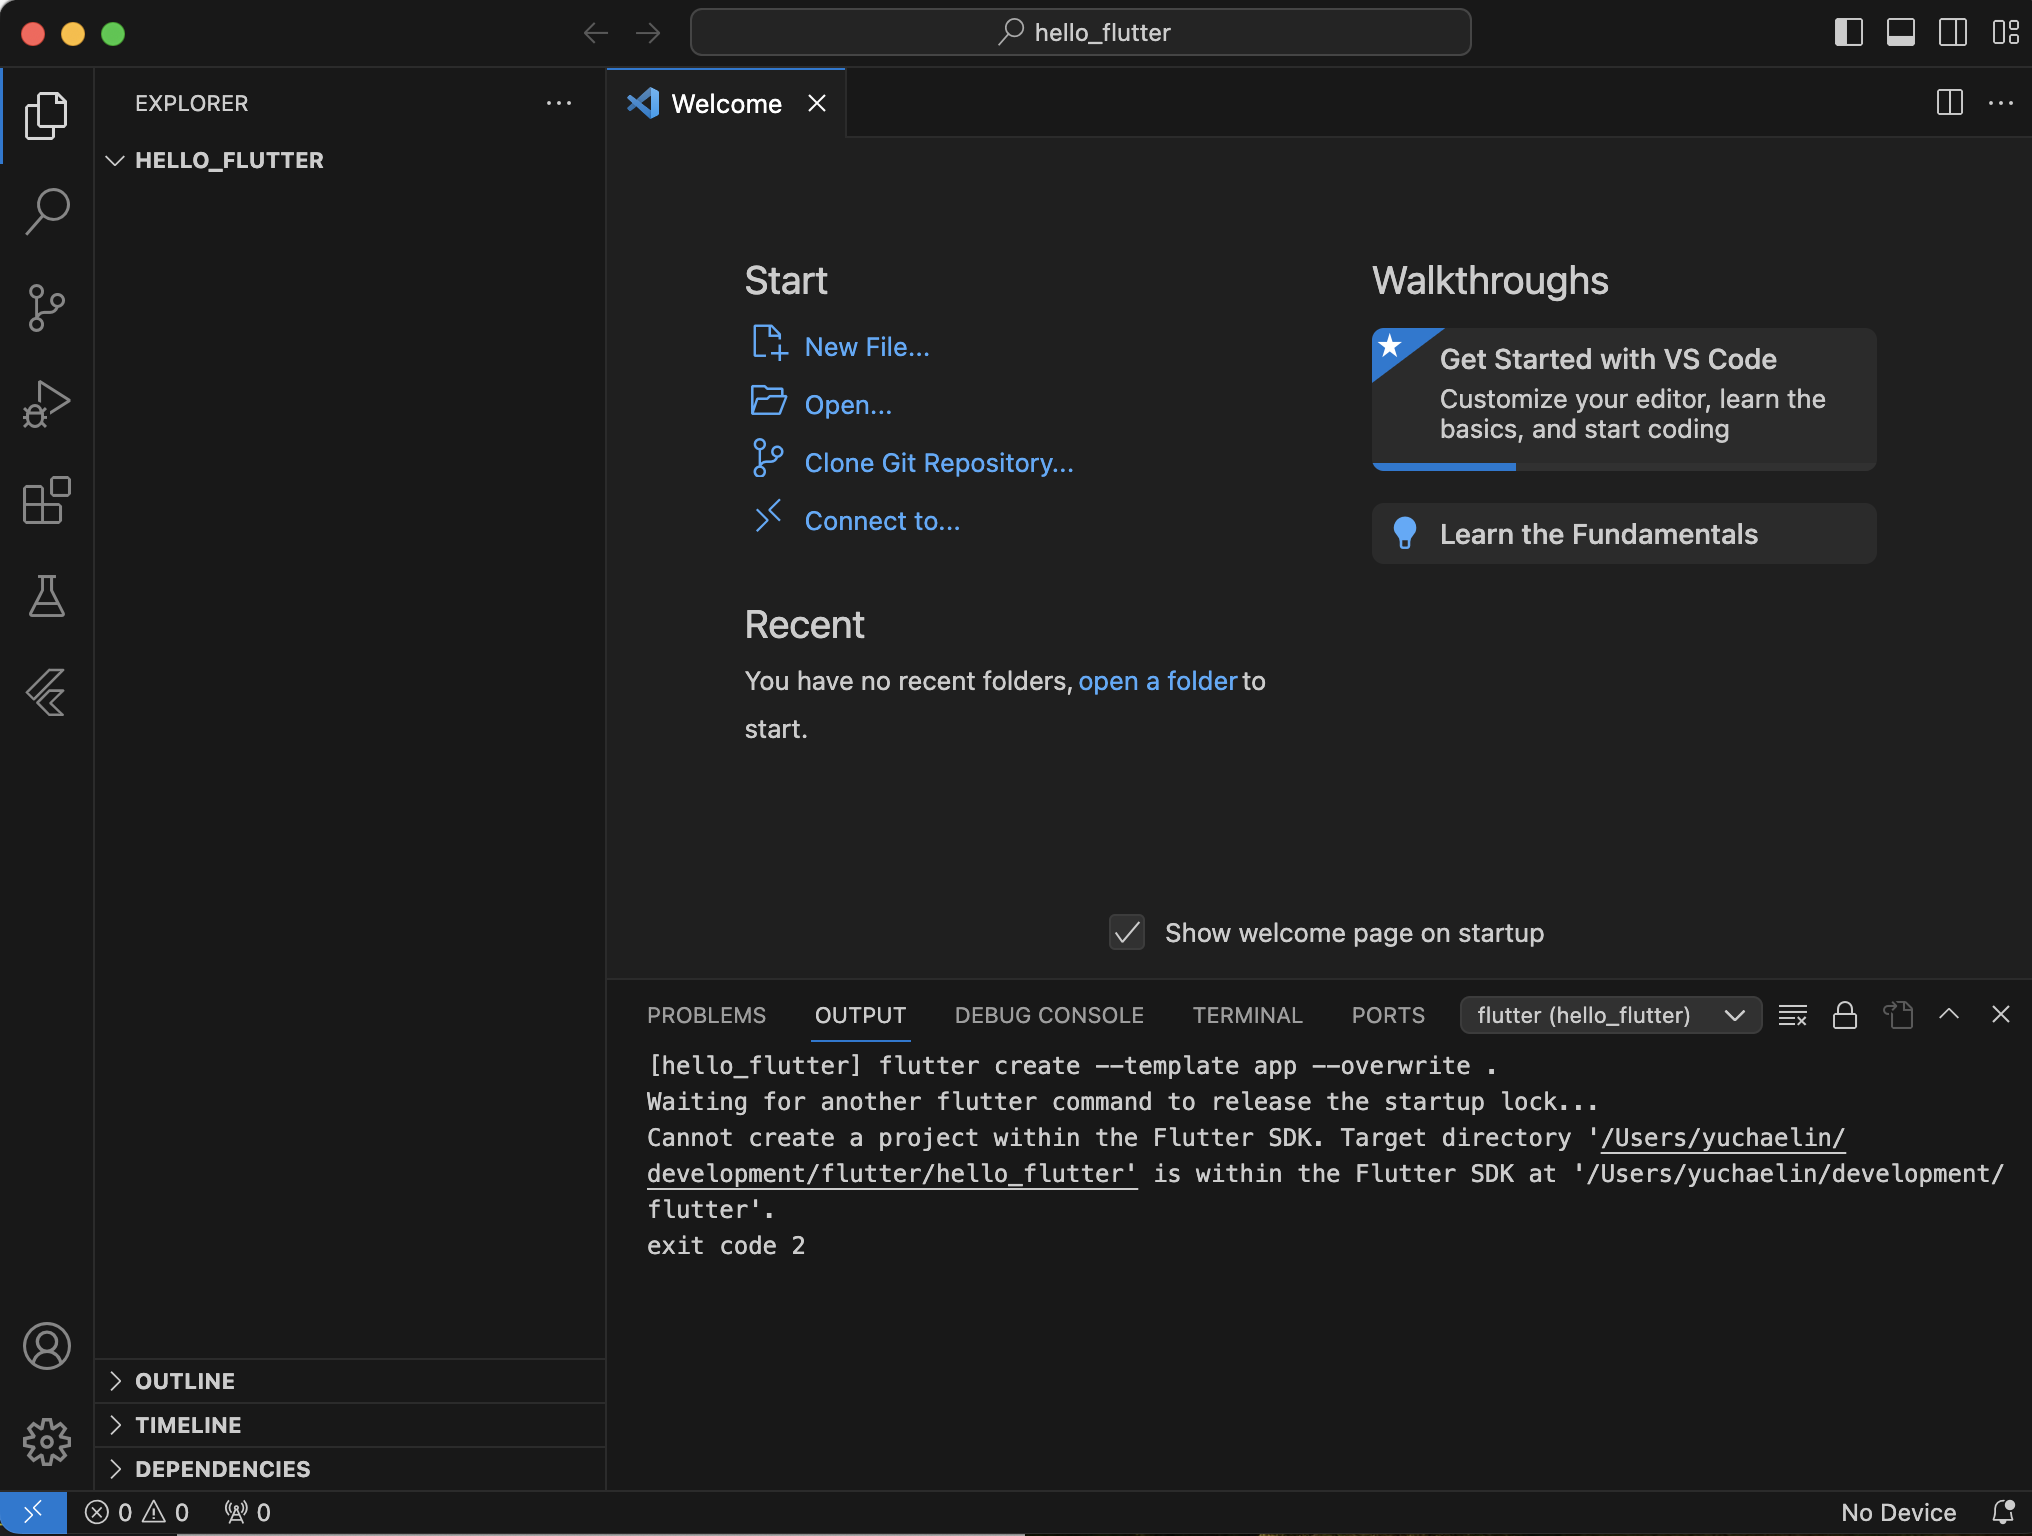Open the Accounts menu icon

46,1346
